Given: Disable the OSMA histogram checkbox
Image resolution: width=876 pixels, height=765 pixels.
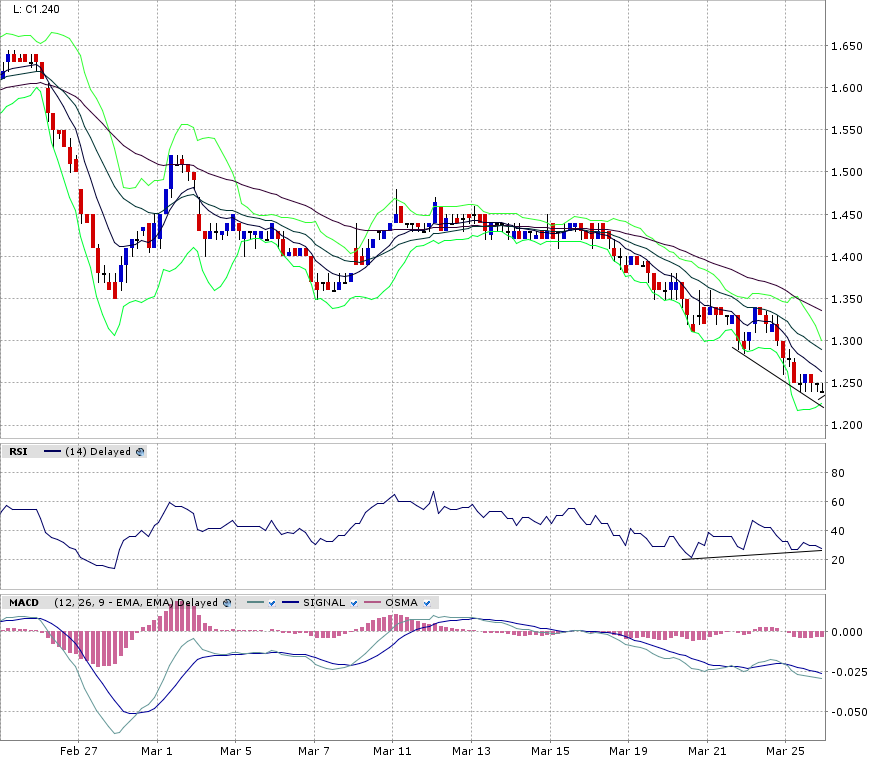Looking at the screenshot, I should click(427, 603).
